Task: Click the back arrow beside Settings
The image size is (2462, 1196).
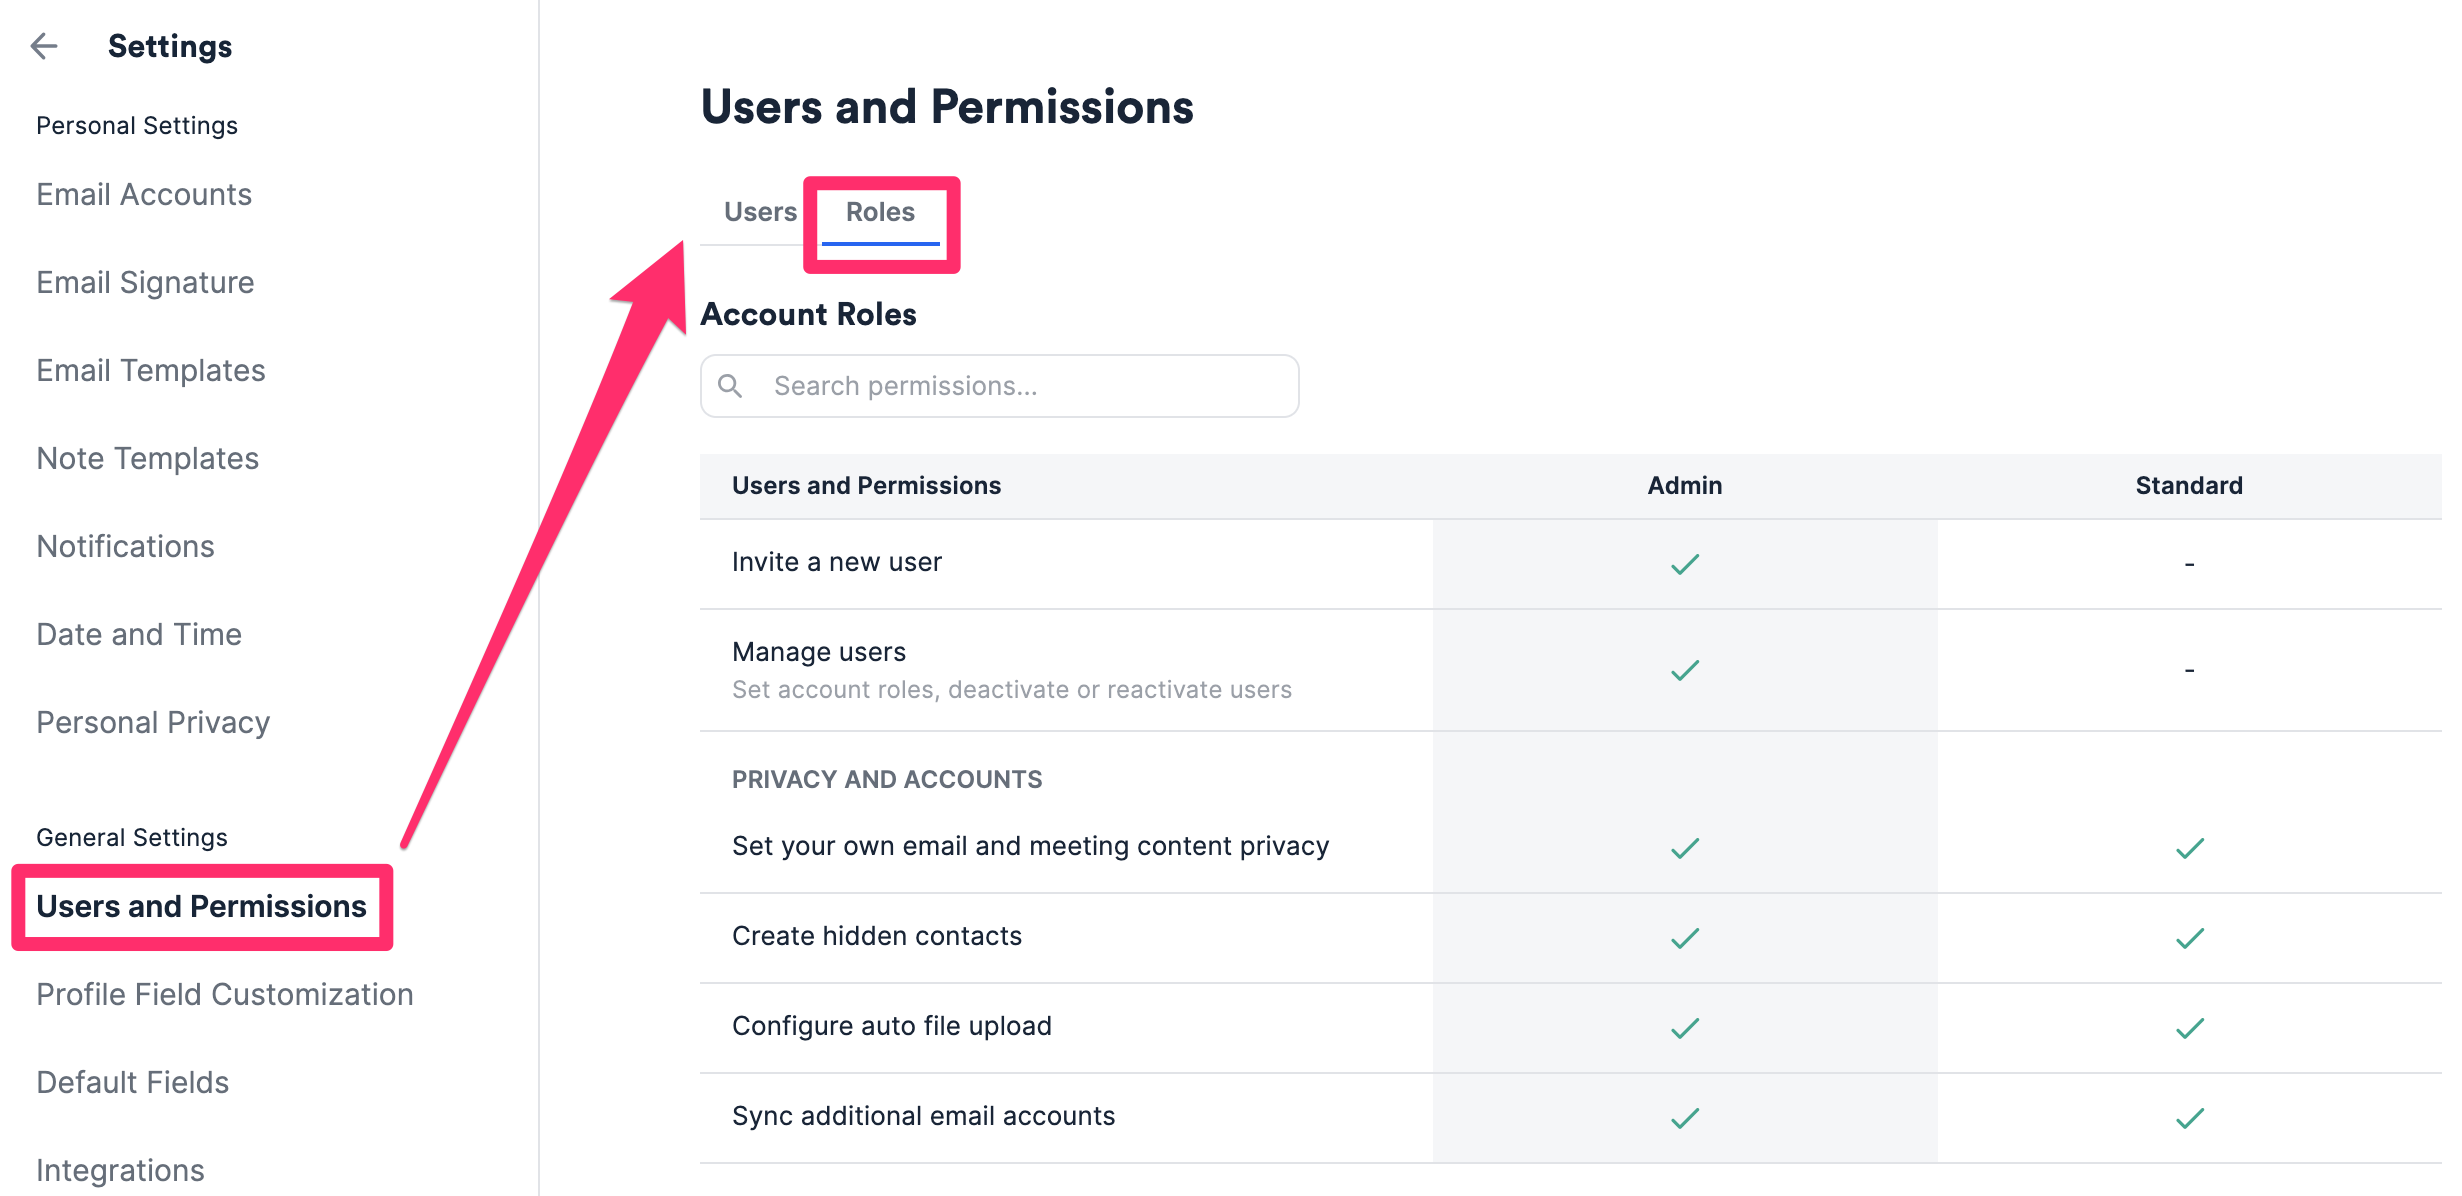Action: [43, 46]
